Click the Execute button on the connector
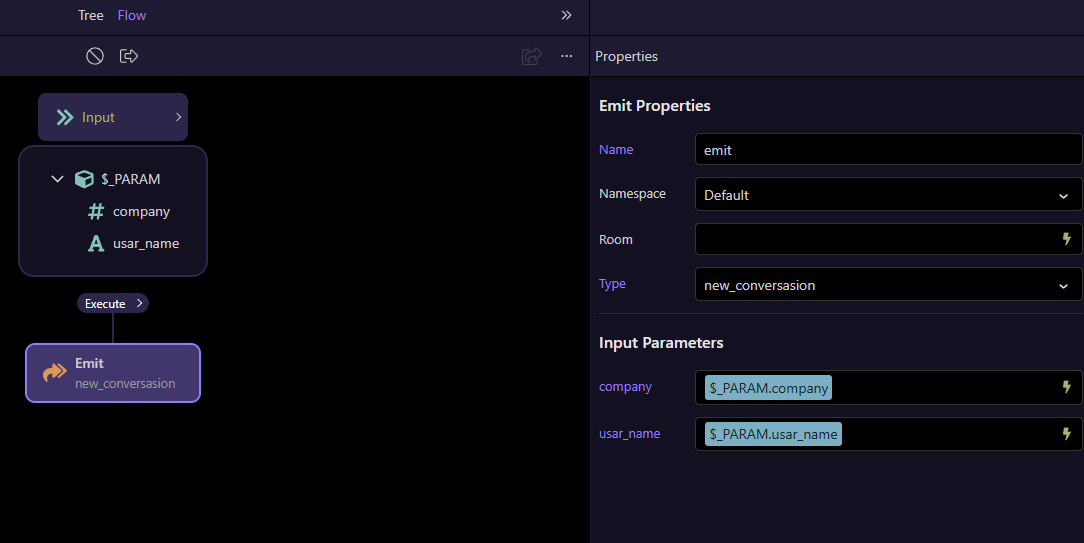Viewport: 1084px width, 543px height. 112,303
